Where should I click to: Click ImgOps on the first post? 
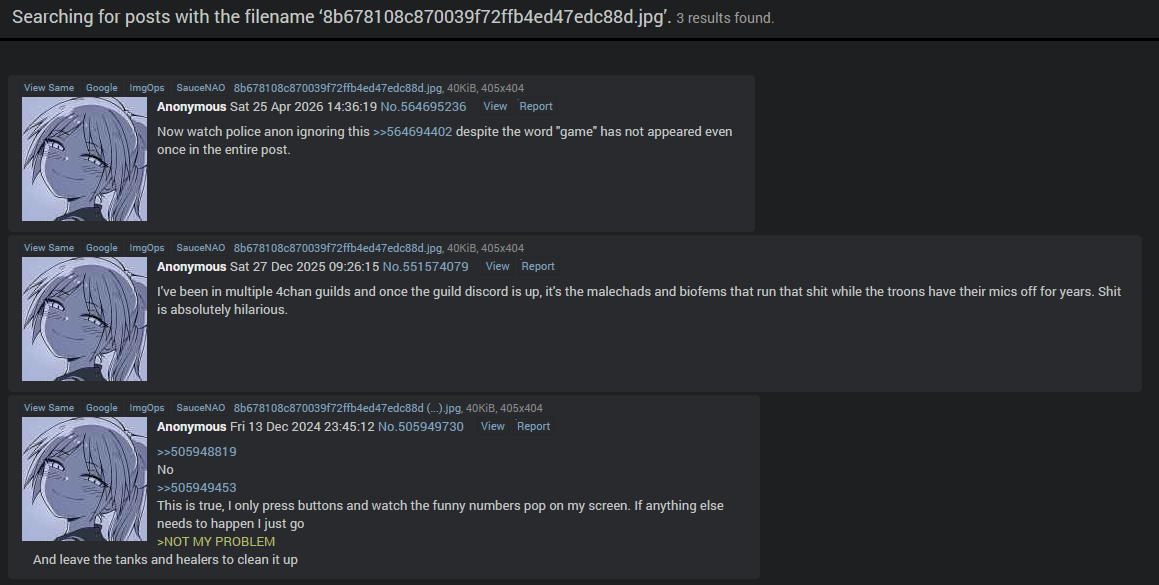146,88
